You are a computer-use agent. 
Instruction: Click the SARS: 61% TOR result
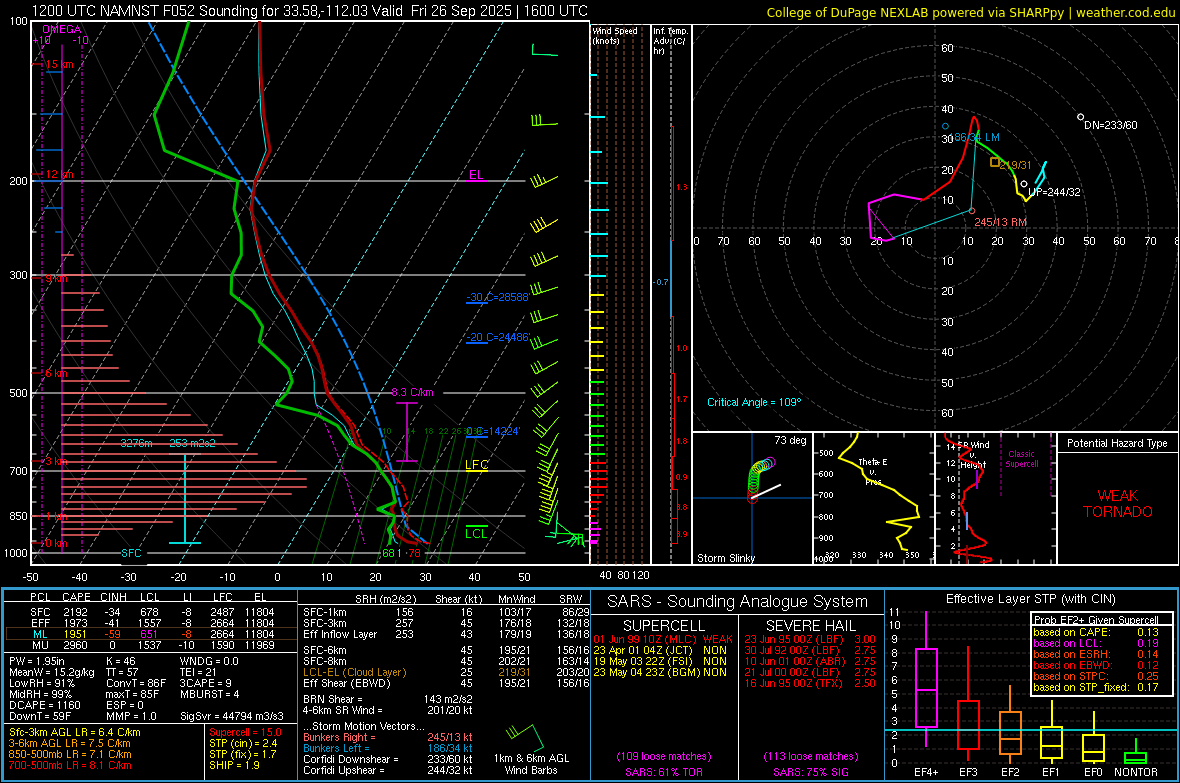click(x=663, y=772)
